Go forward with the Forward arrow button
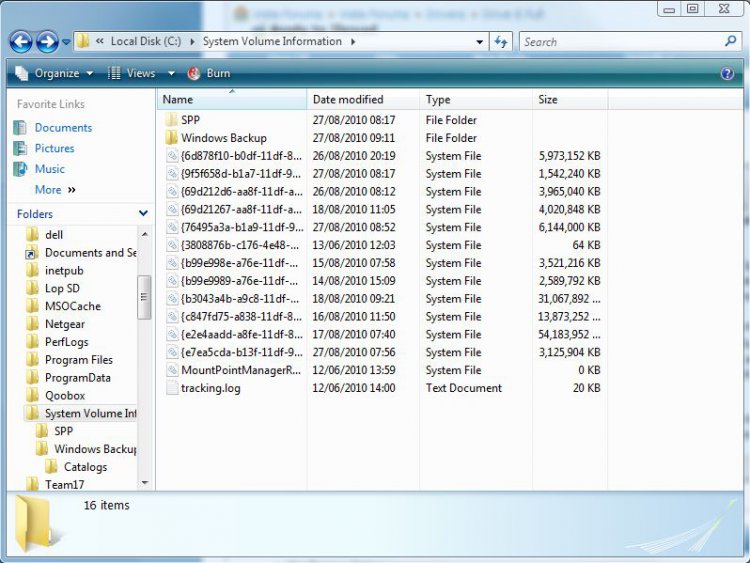The height and width of the screenshot is (563, 750). (x=47, y=42)
